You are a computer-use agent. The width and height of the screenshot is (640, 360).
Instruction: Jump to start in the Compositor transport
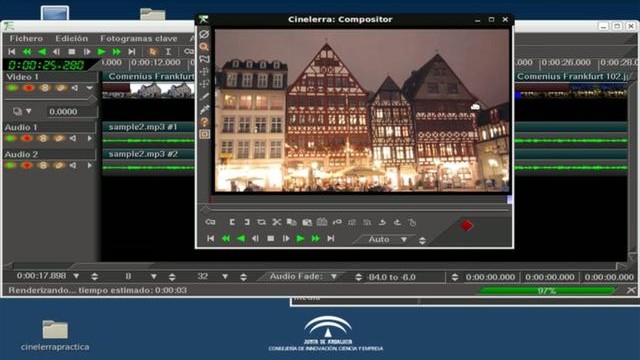(211, 239)
